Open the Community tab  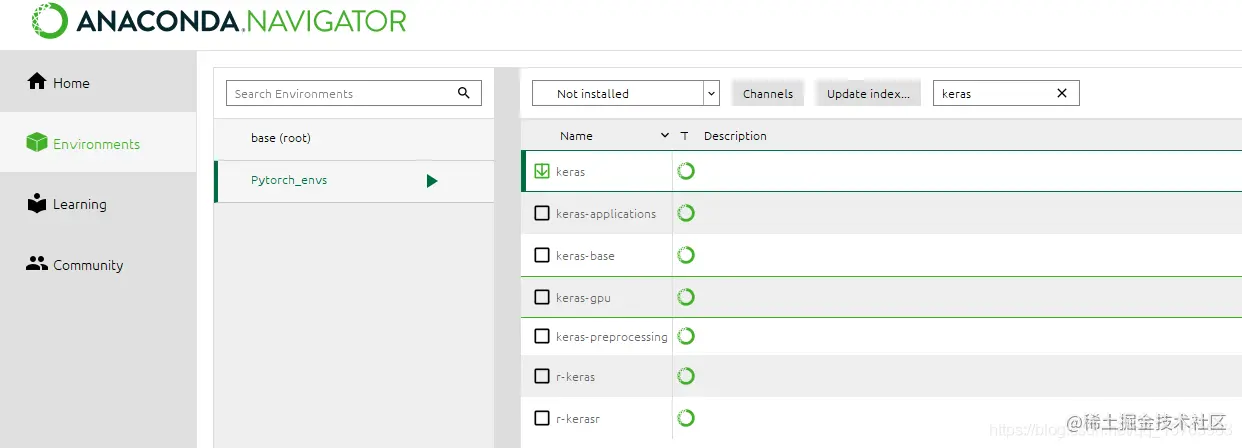(x=98, y=264)
